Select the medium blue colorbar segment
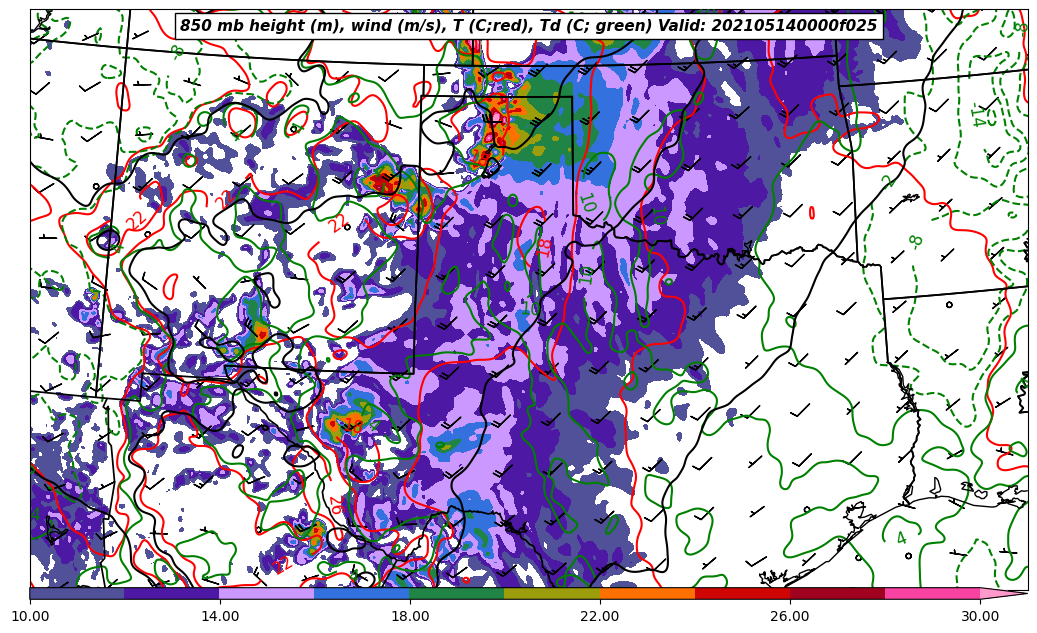Image resolution: width=1037 pixels, height=633 pixels. tap(362, 594)
